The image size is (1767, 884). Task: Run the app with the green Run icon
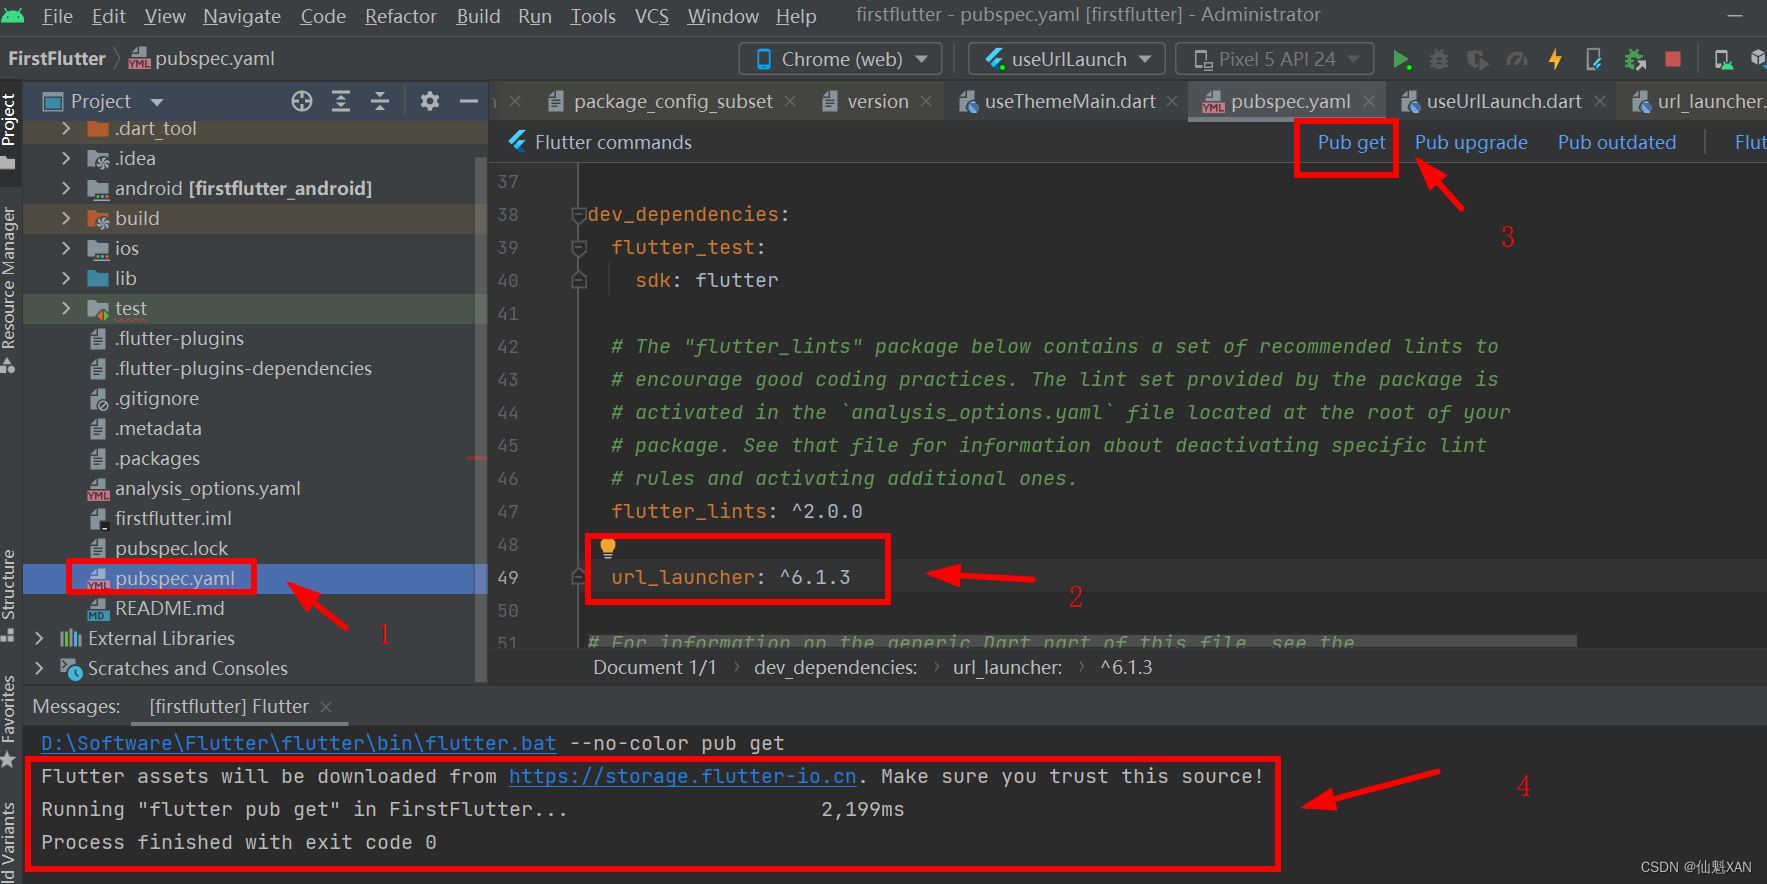click(x=1402, y=60)
